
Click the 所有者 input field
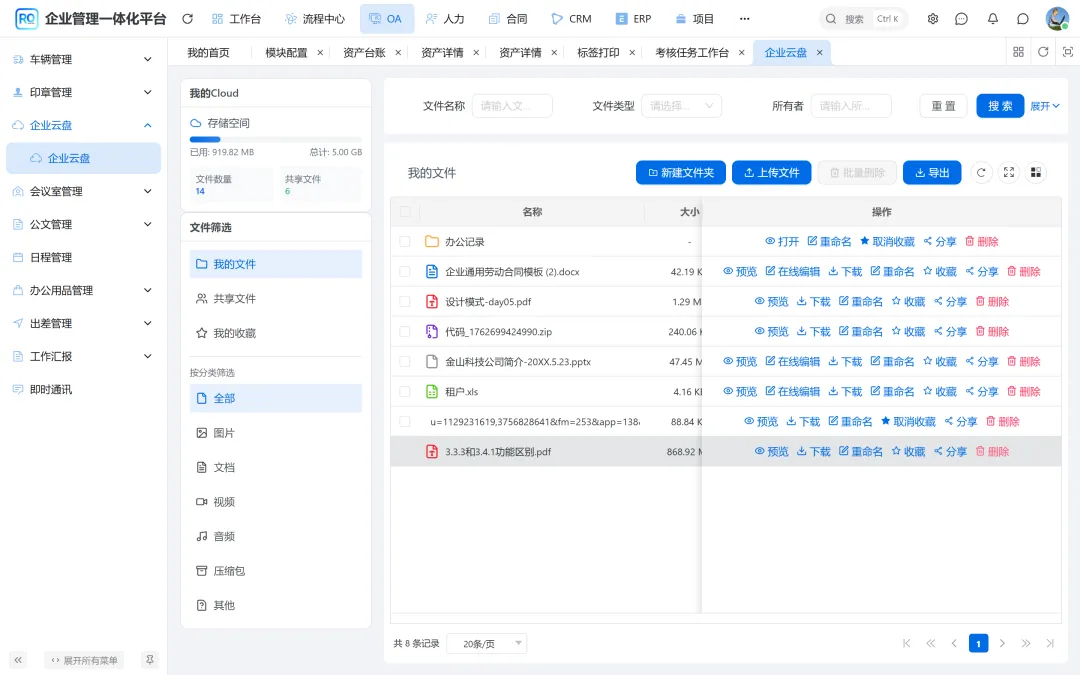tap(851, 106)
